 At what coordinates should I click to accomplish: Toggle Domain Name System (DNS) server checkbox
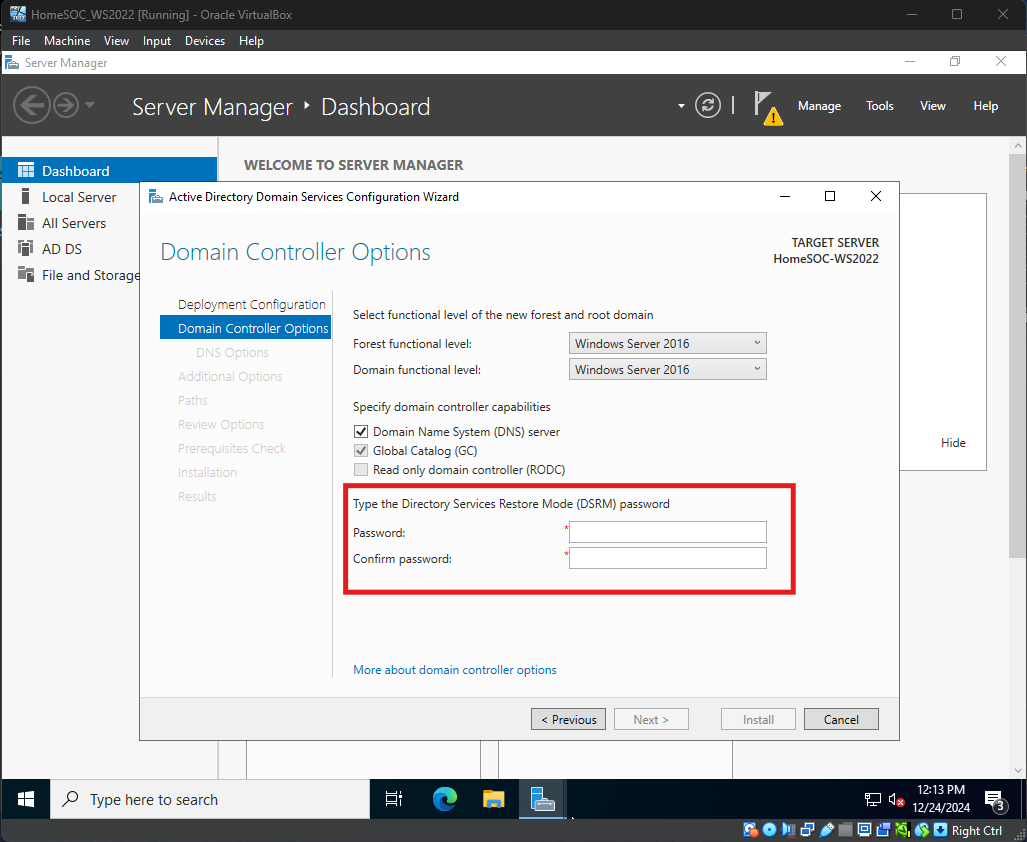pos(361,432)
